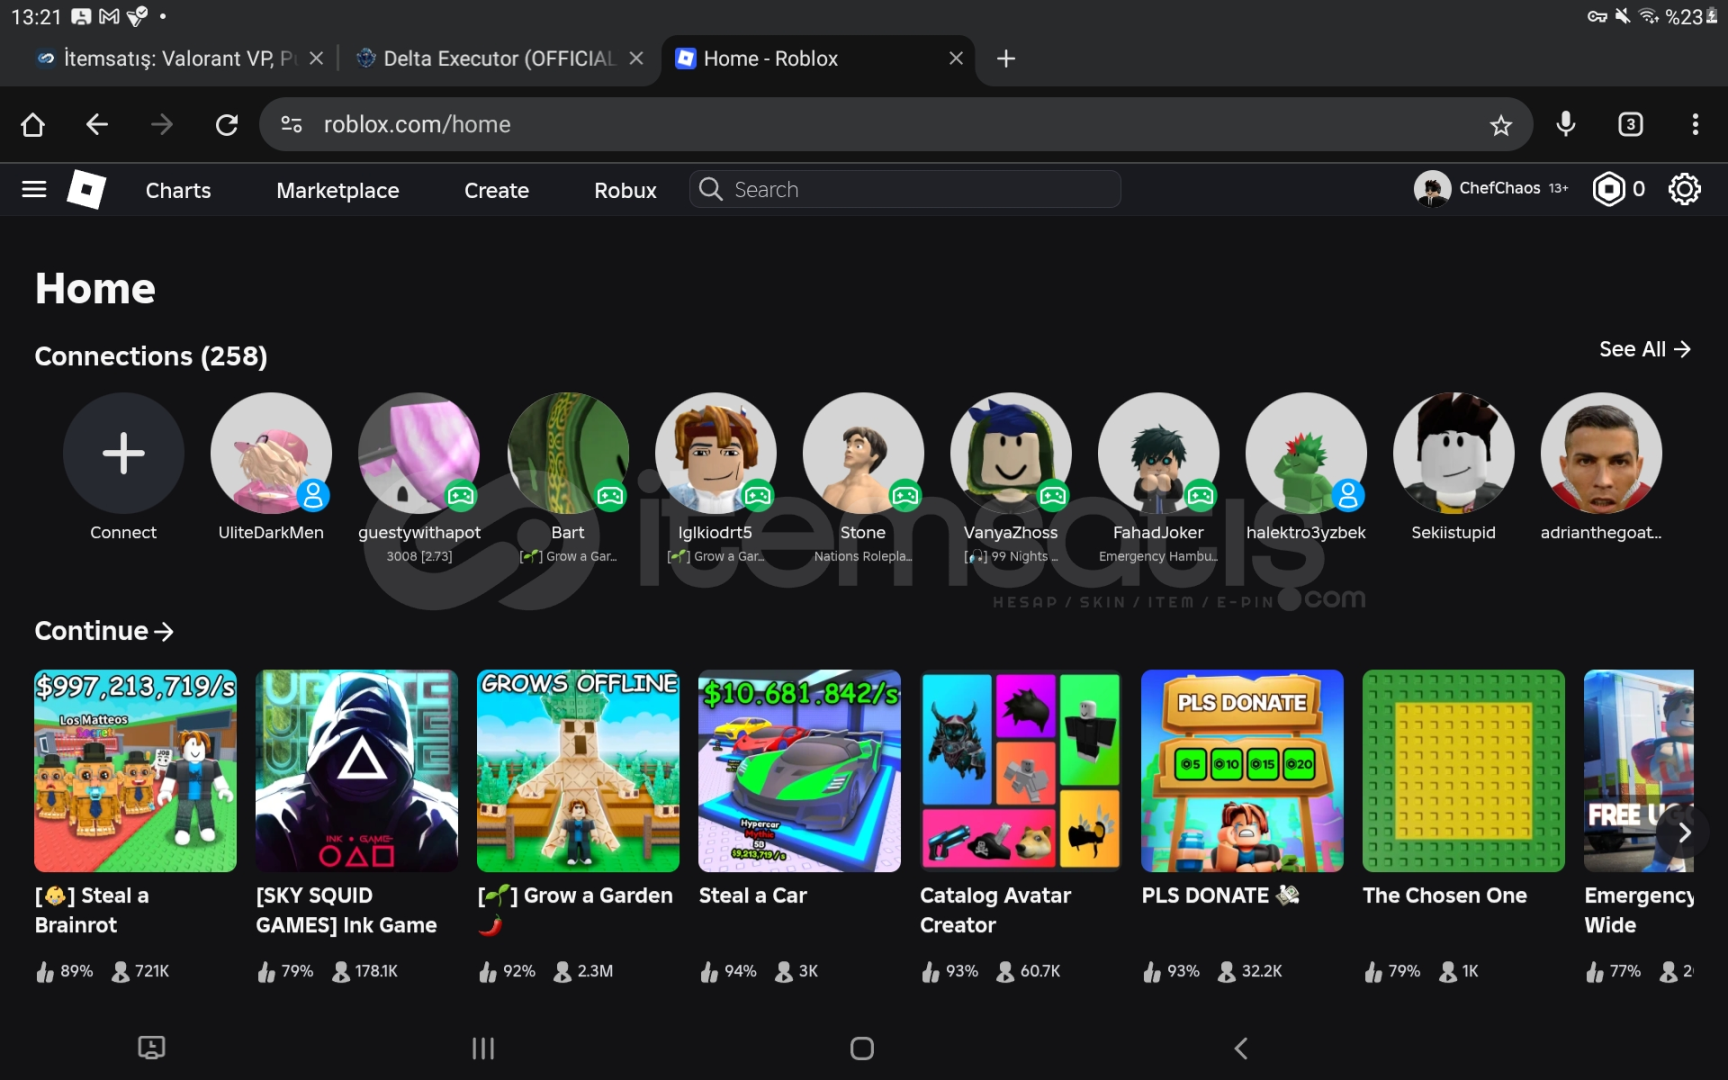Click the Continue section heading link
Screen dimensions: 1728x1080
[104, 631]
